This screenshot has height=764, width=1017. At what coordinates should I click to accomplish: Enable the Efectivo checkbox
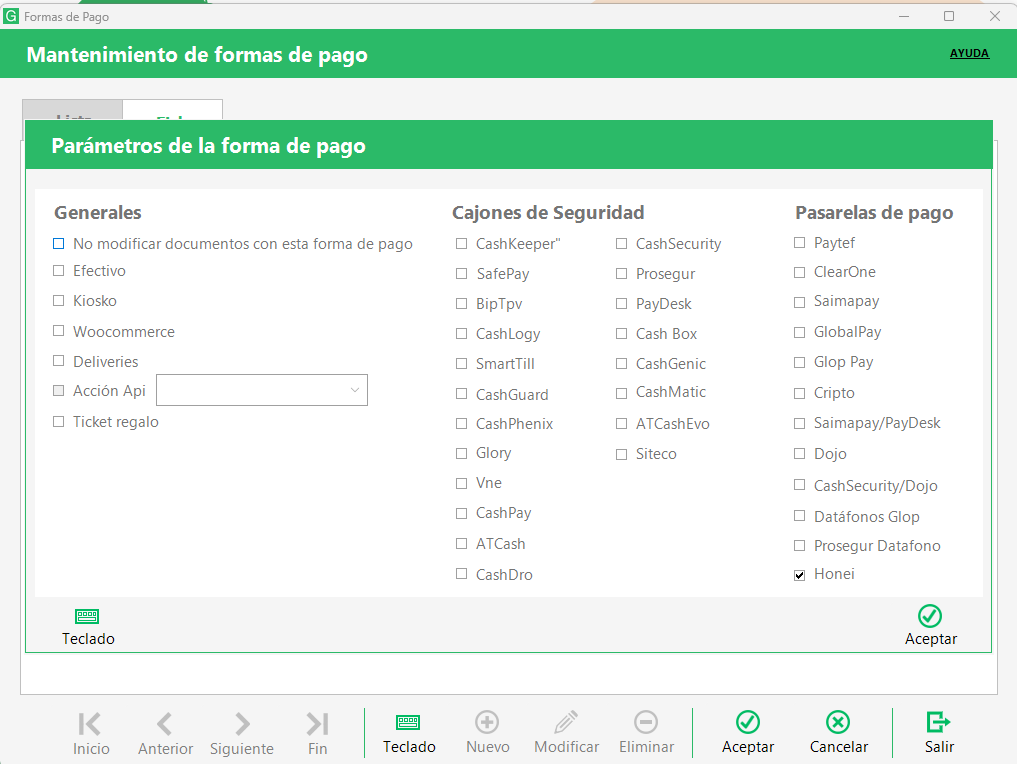59,271
